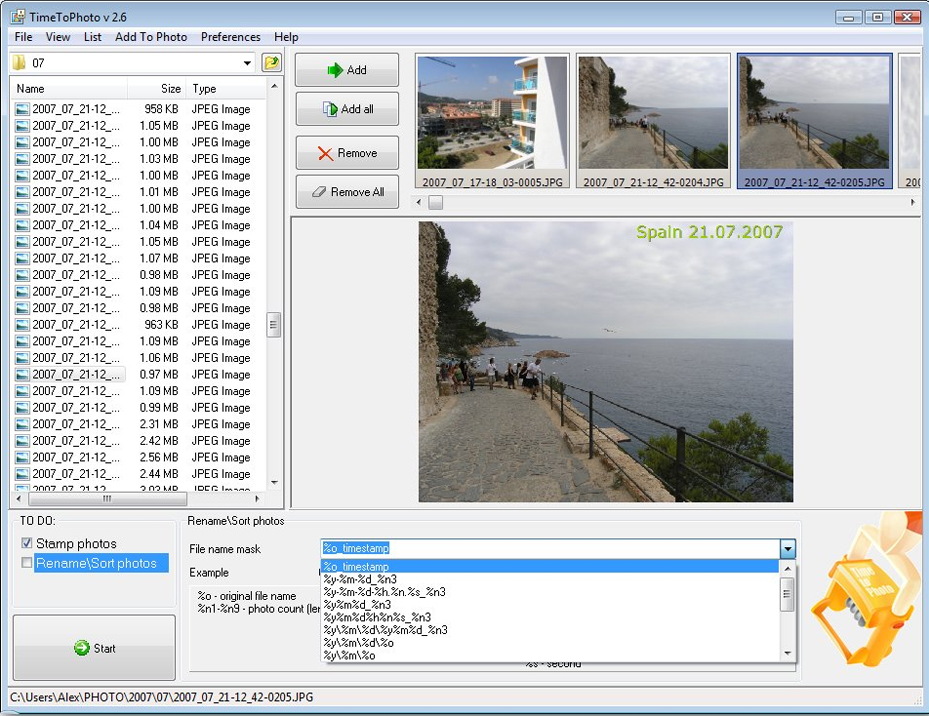
Task: Click the File name mask text field
Action: (x=548, y=548)
